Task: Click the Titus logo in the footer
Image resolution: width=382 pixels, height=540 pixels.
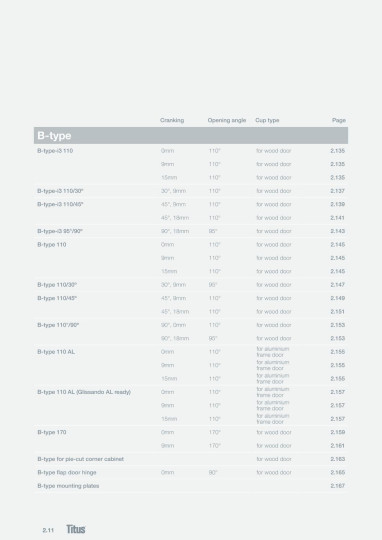Action: point(75,529)
